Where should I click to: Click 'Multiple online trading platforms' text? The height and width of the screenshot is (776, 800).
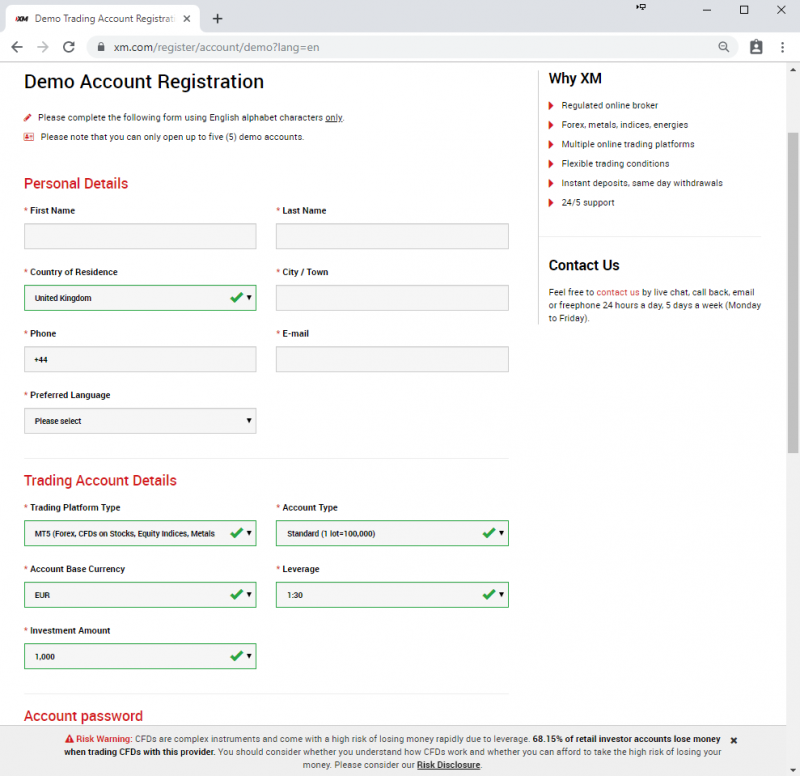tap(628, 144)
